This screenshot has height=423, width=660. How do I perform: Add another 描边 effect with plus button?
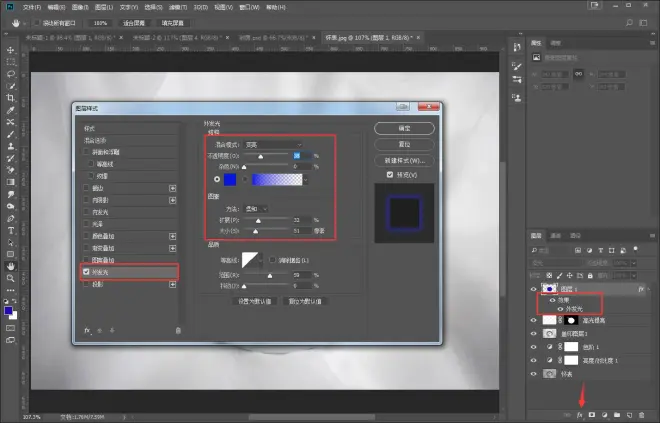point(173,188)
